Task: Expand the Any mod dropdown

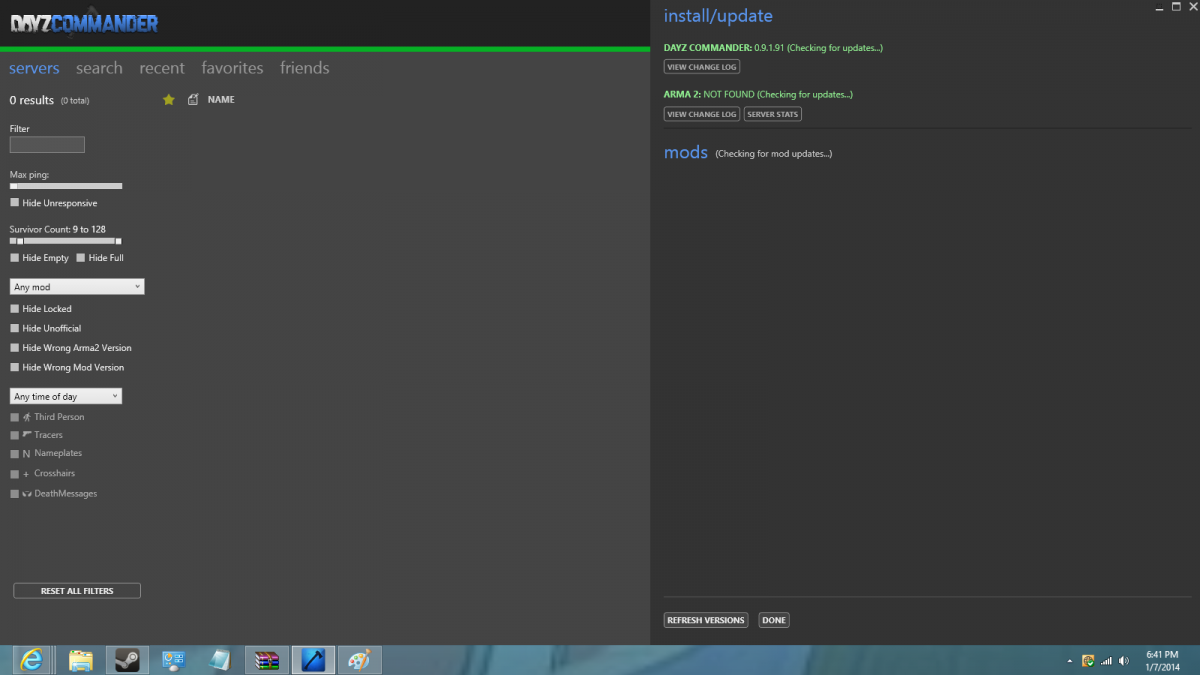Action: click(x=77, y=287)
